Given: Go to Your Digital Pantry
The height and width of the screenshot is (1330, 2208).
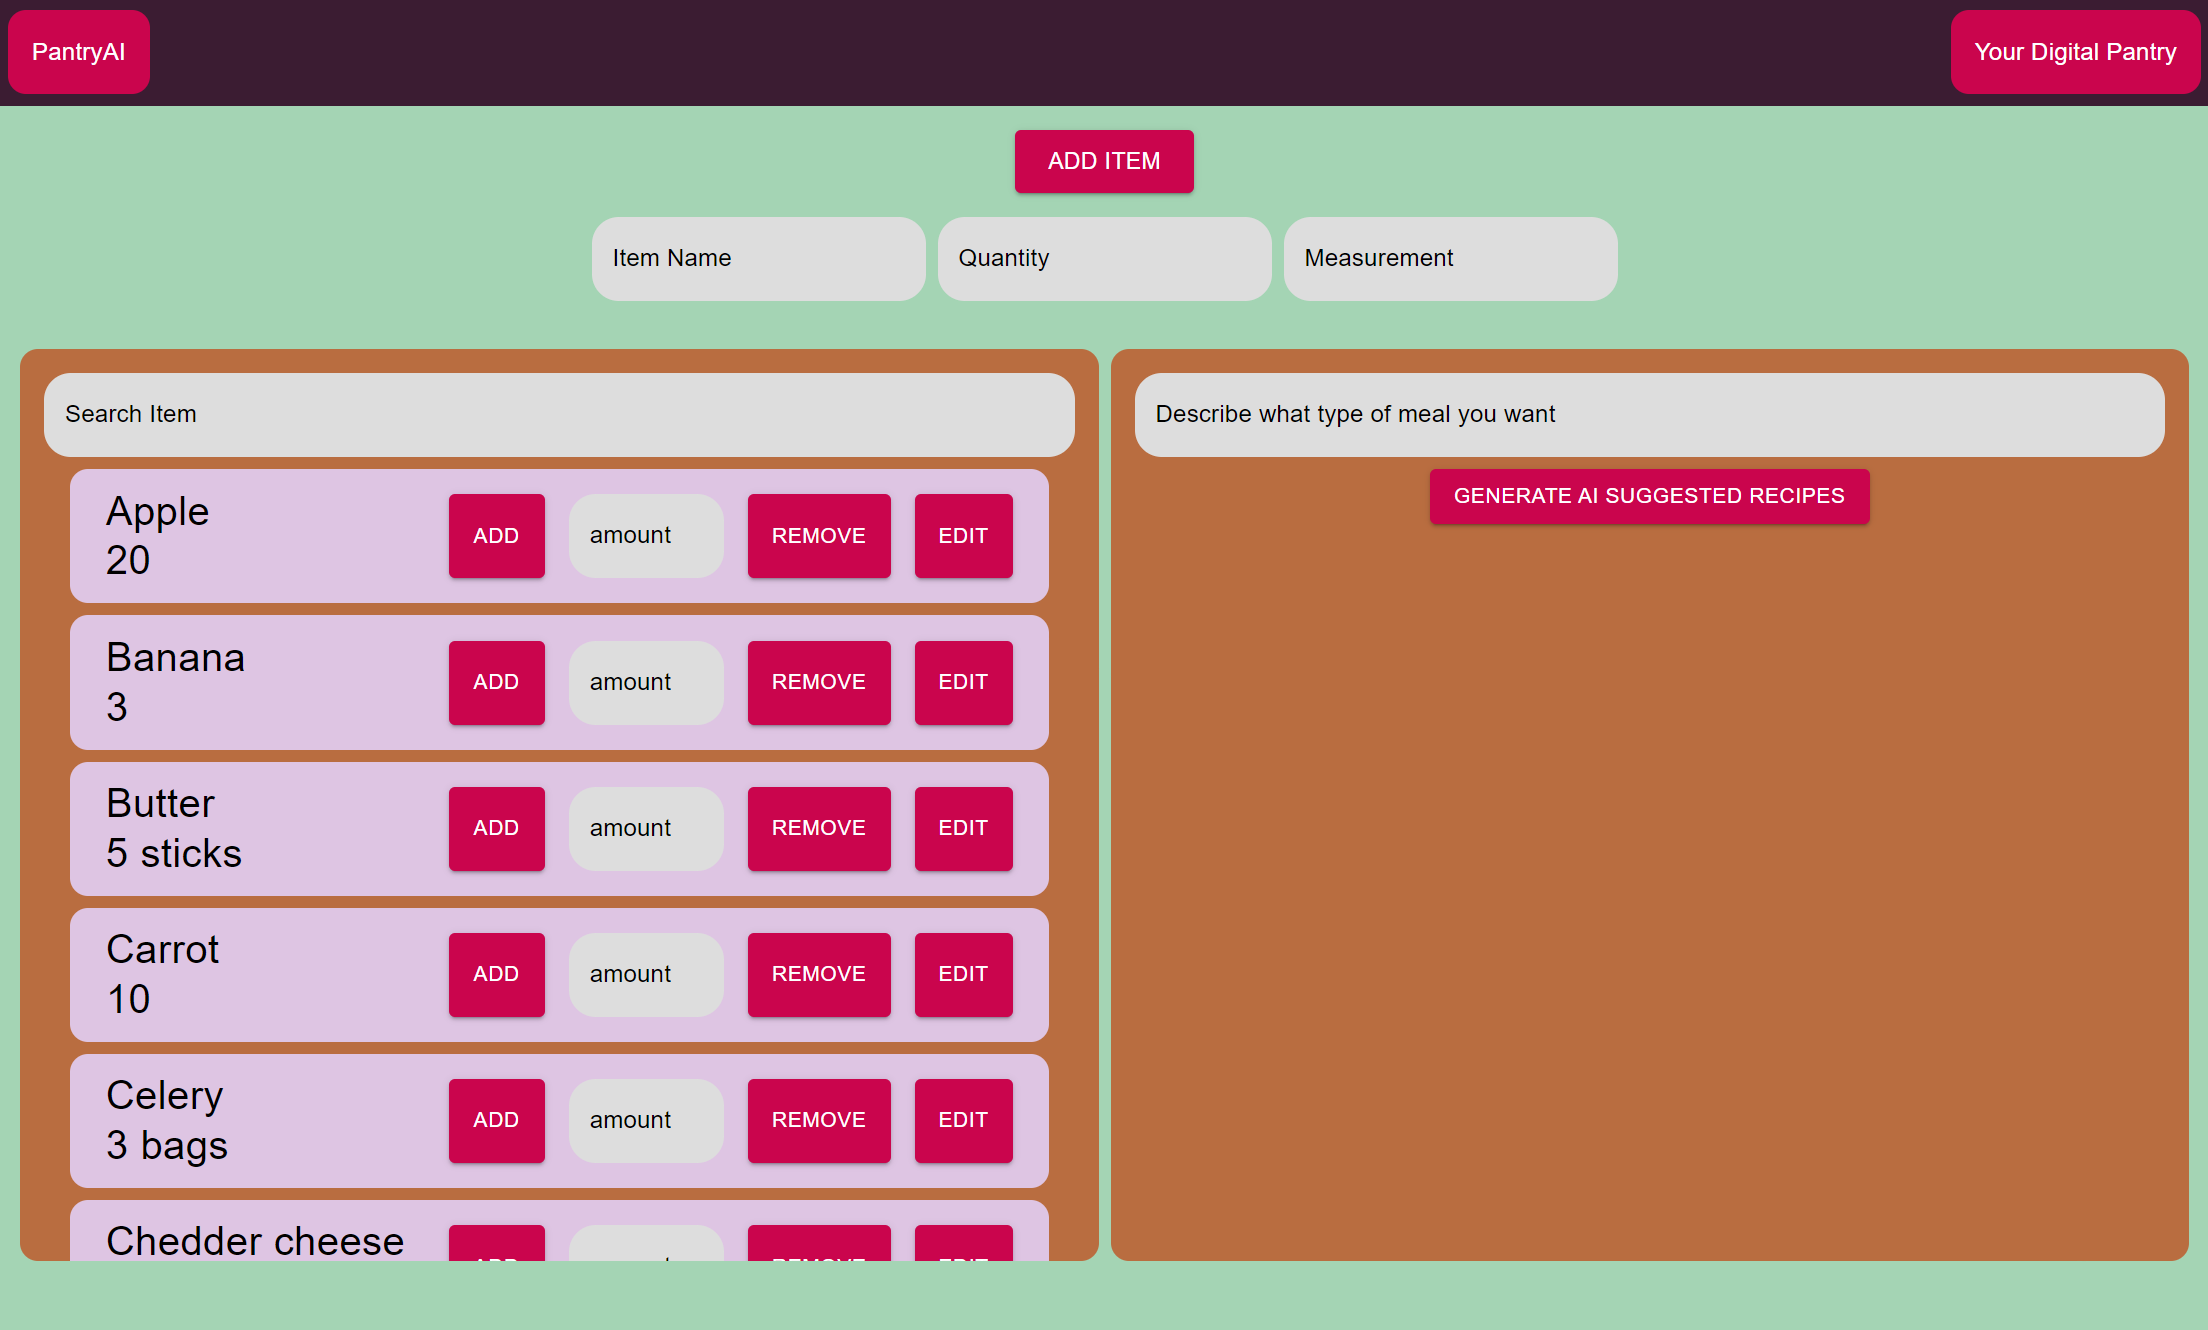Looking at the screenshot, I should pyautogui.click(x=2075, y=52).
